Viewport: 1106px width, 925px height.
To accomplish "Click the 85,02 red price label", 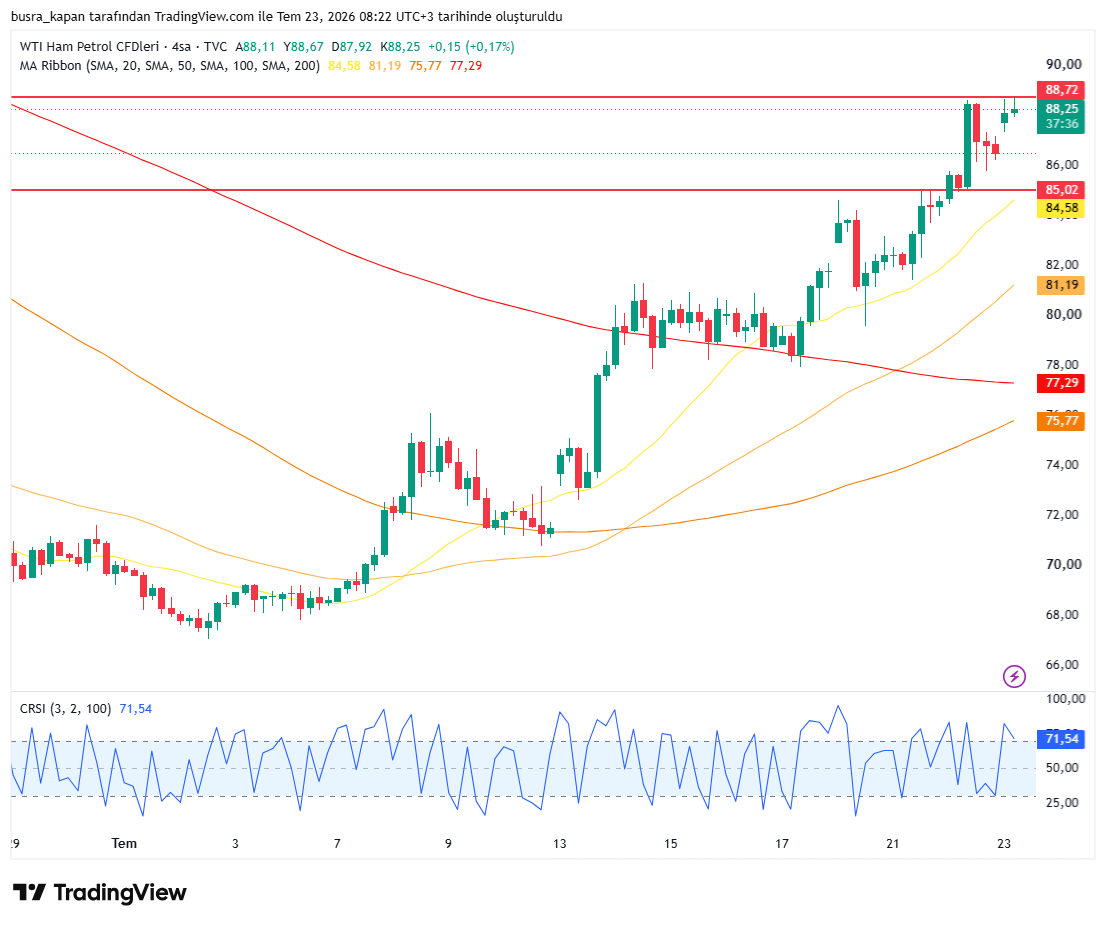I will point(1061,190).
